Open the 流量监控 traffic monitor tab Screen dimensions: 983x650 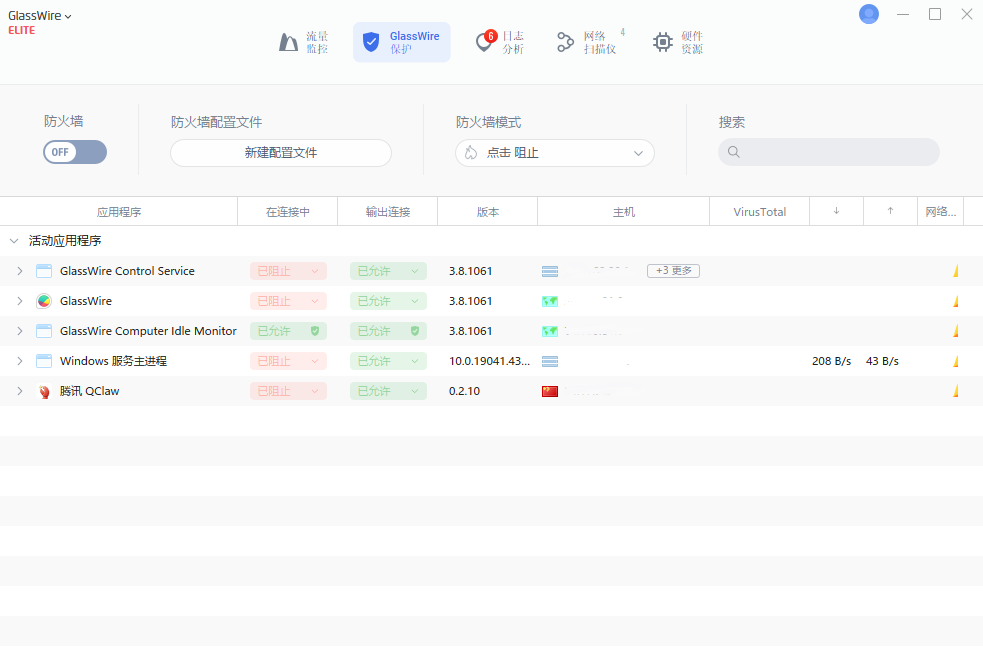[x=303, y=42]
